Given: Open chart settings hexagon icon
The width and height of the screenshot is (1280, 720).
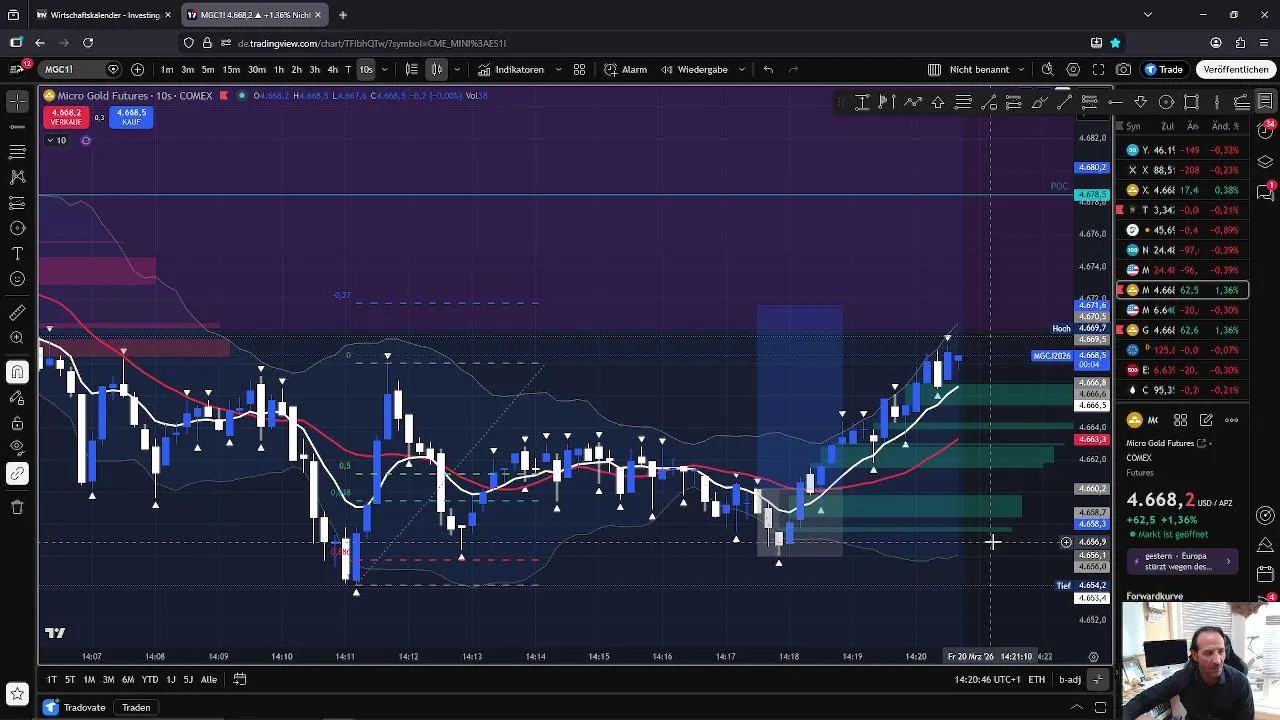Looking at the screenshot, I should [x=1073, y=69].
